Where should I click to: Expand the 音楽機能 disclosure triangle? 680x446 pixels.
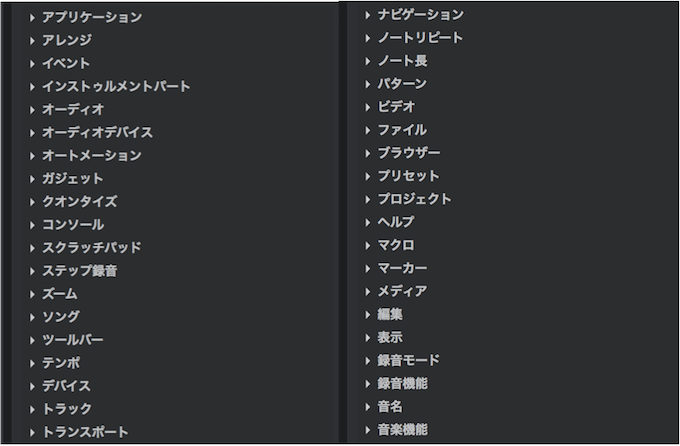tap(368, 430)
